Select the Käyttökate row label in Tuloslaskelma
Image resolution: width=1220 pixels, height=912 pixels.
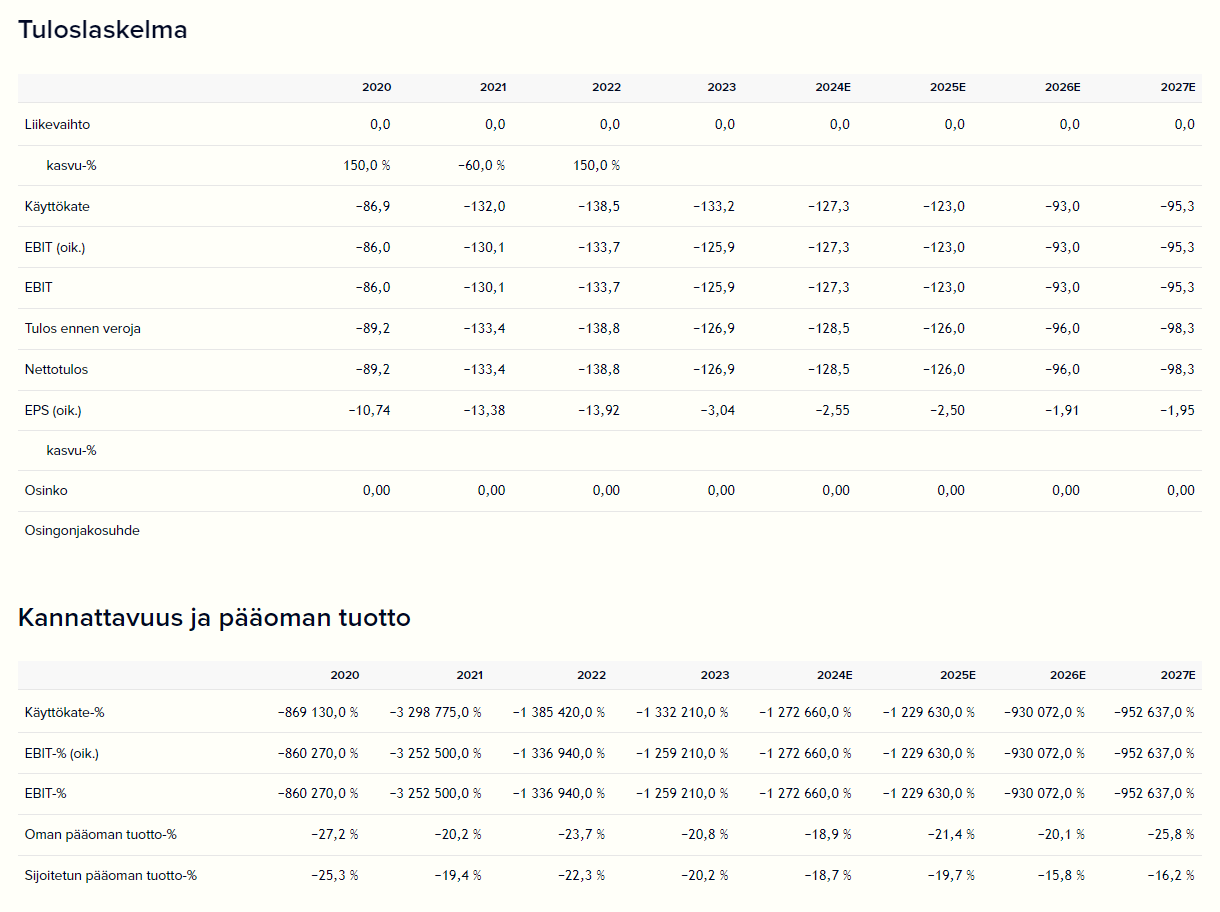57,207
